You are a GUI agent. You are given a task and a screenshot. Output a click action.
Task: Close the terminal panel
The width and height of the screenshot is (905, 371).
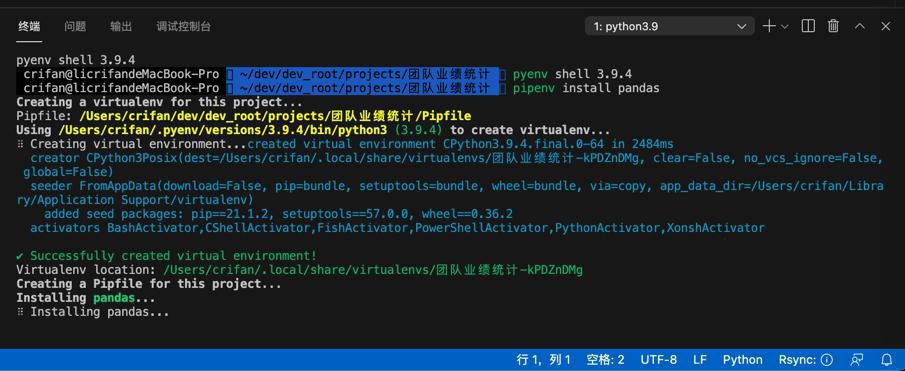885,27
